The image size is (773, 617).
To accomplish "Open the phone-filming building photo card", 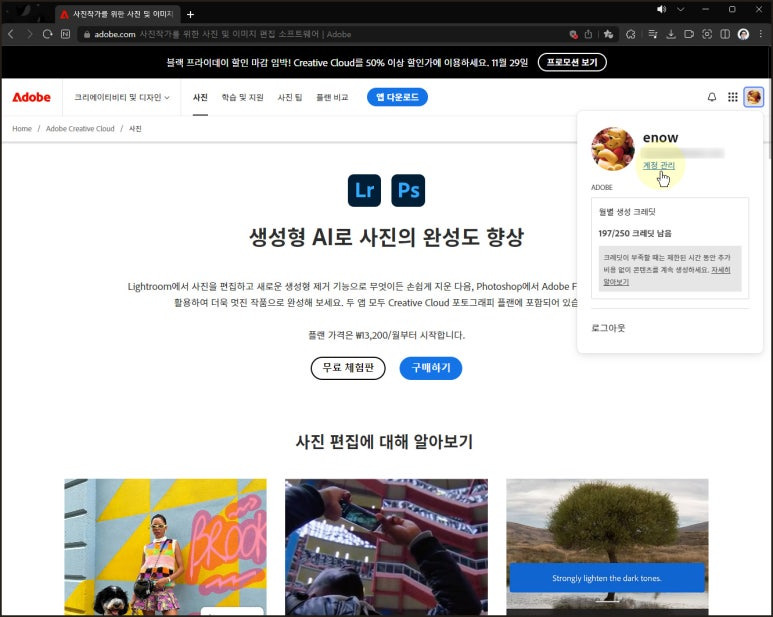I will (x=386, y=547).
